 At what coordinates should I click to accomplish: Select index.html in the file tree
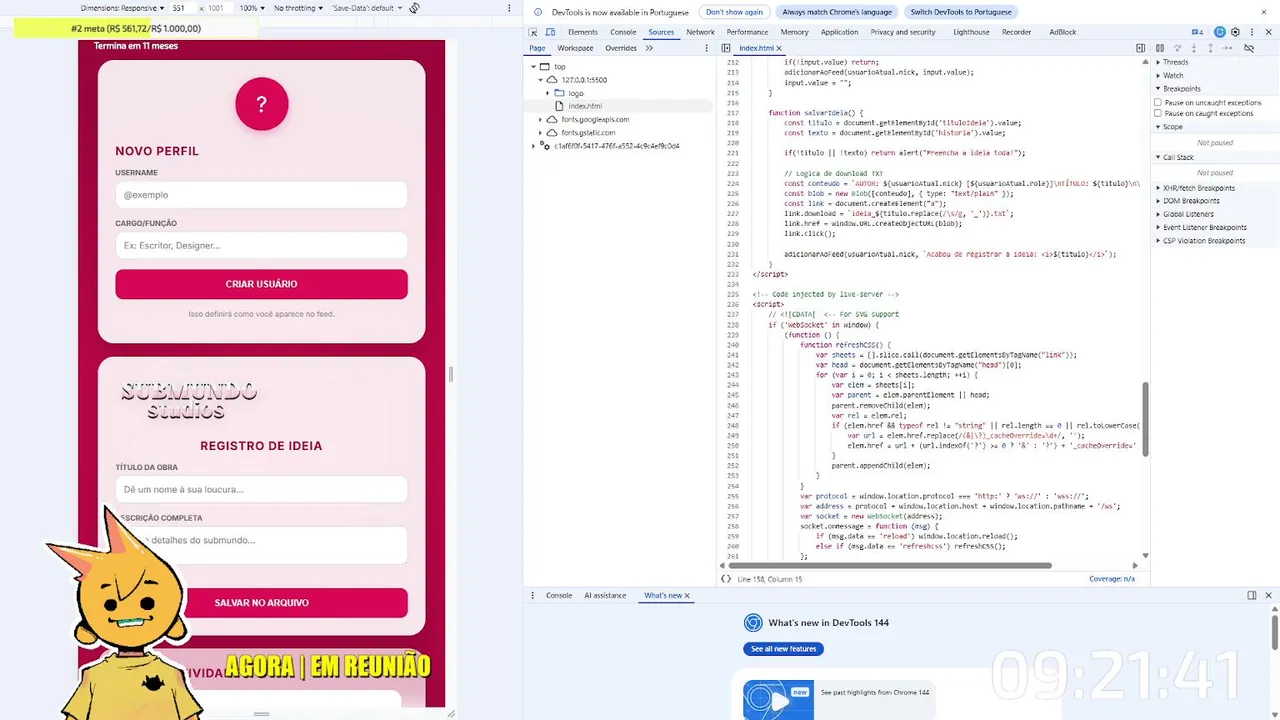pyautogui.click(x=585, y=106)
